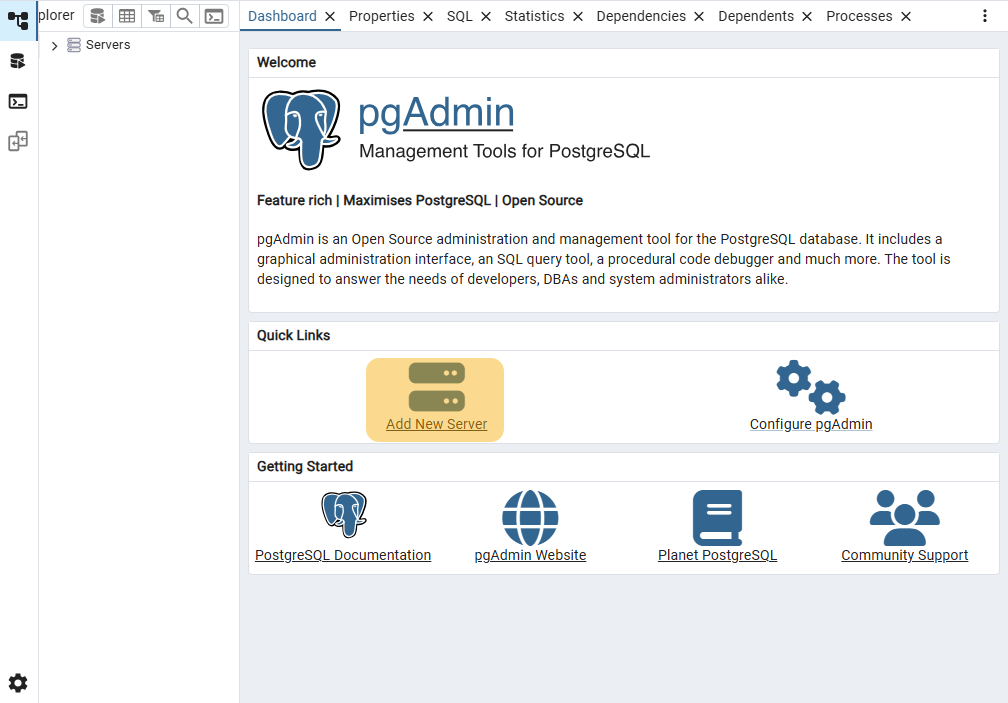Close the Dashboard tab
1008x703 pixels.
point(330,17)
